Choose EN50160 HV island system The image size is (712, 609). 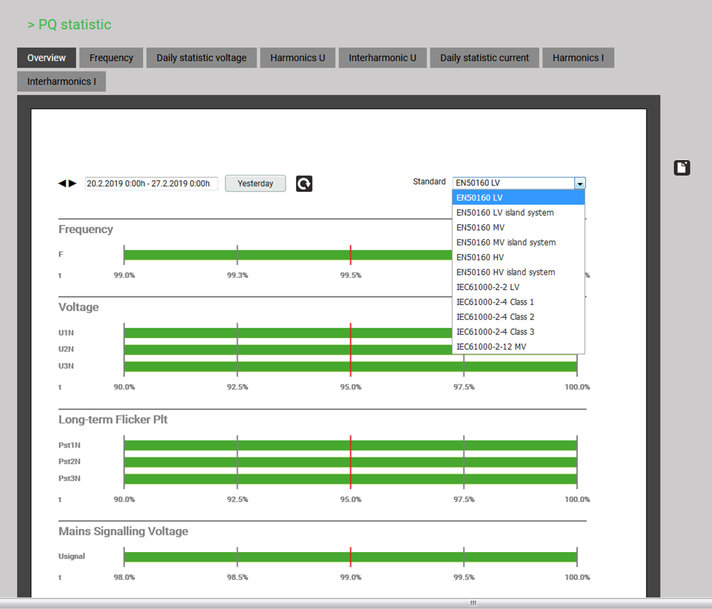coord(518,272)
